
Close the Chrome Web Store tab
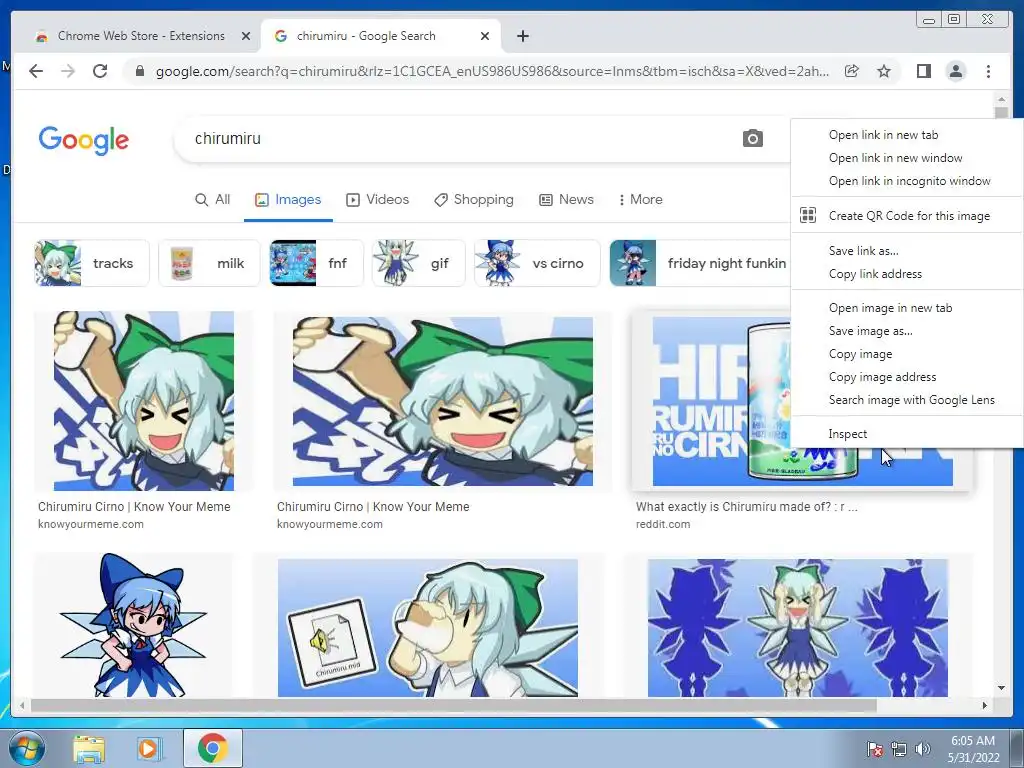[x=246, y=36]
